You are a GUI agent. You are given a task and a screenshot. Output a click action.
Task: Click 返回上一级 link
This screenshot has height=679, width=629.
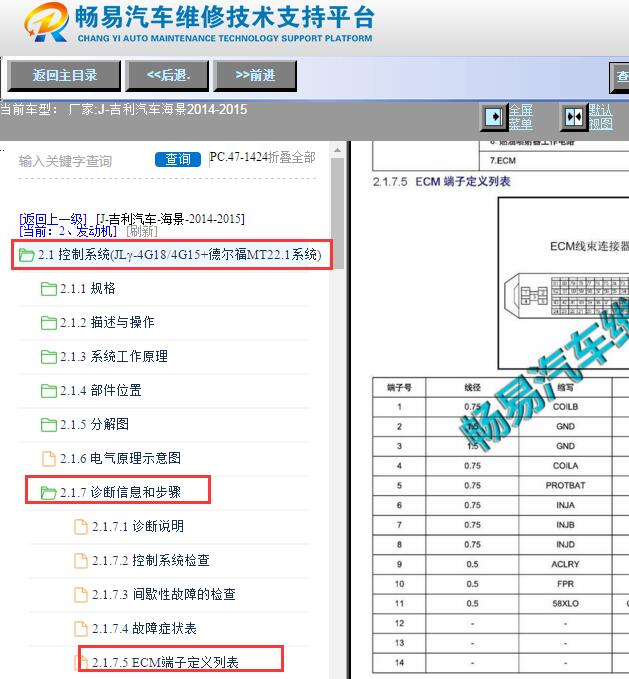pos(53,219)
